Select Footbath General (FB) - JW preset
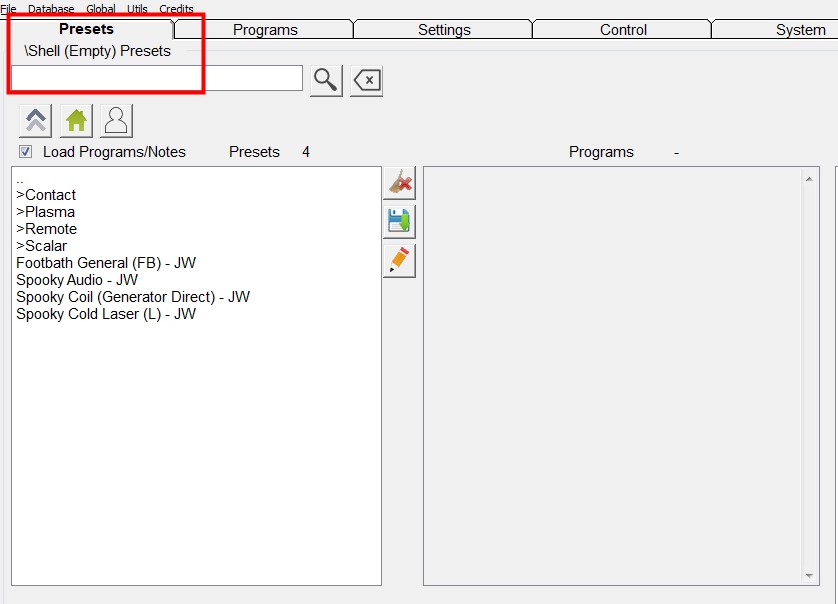838x604 pixels. 106,263
